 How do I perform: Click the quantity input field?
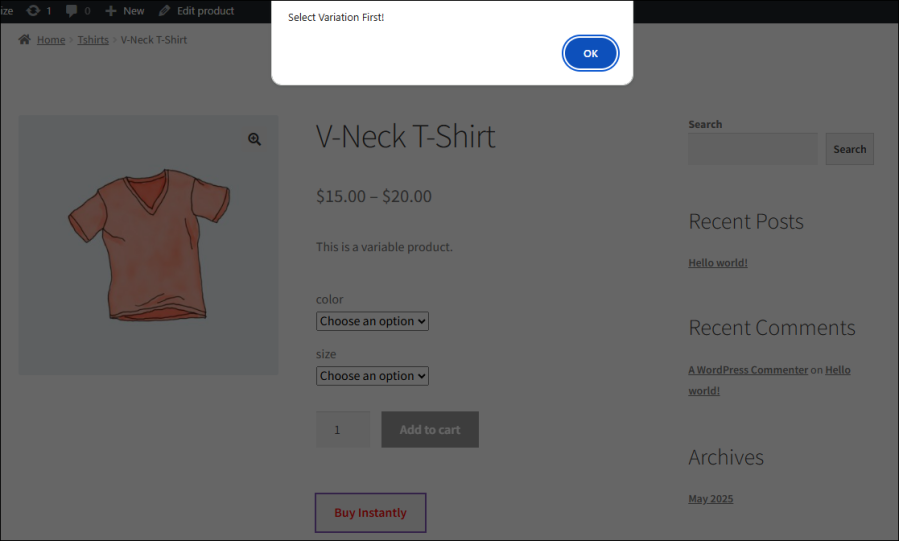click(342, 430)
